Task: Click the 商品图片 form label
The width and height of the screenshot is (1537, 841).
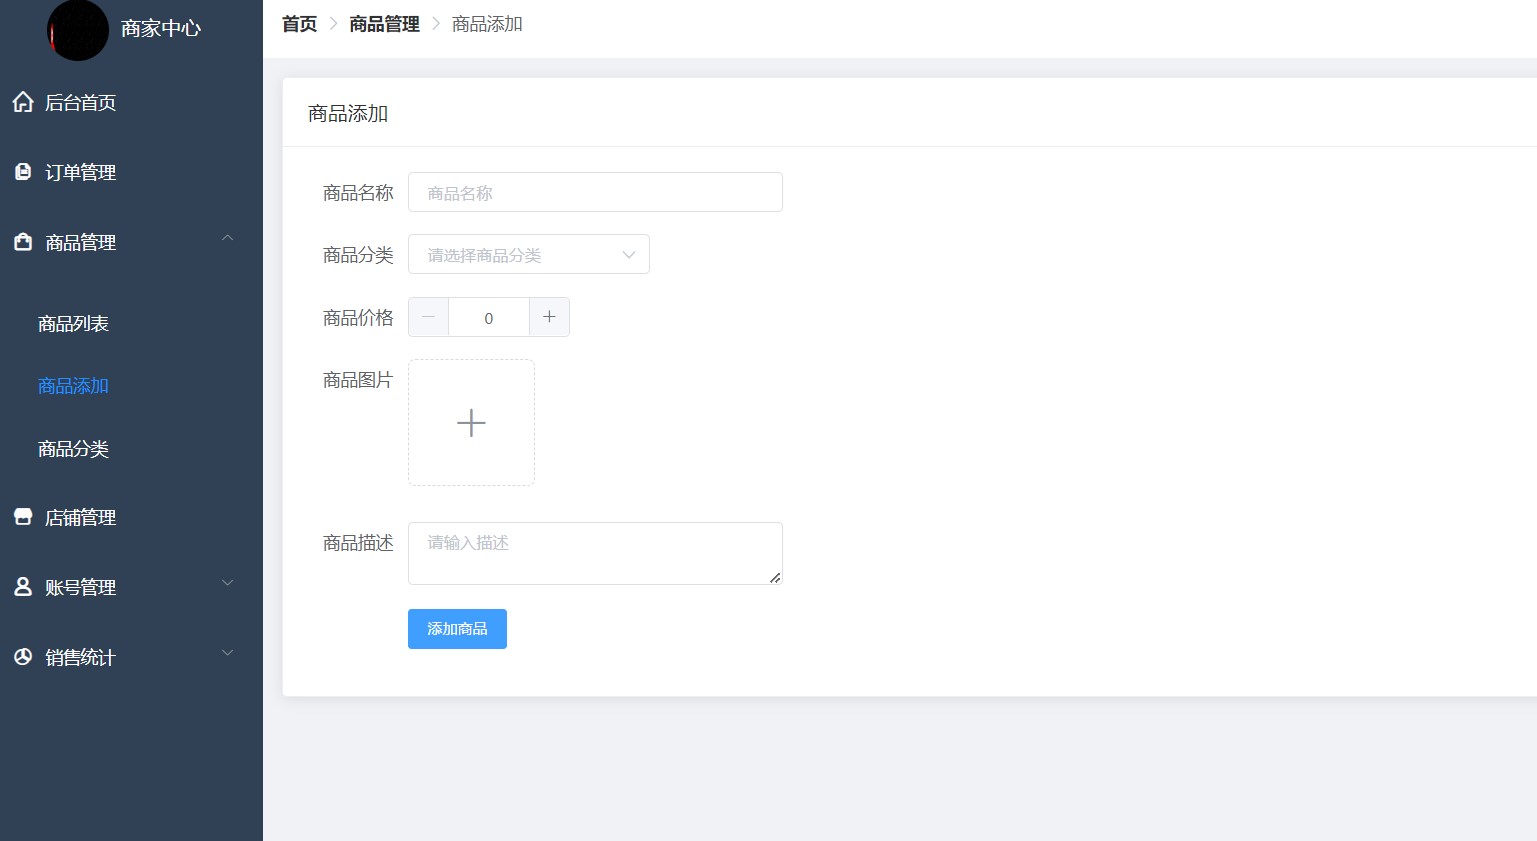Action: pos(358,380)
